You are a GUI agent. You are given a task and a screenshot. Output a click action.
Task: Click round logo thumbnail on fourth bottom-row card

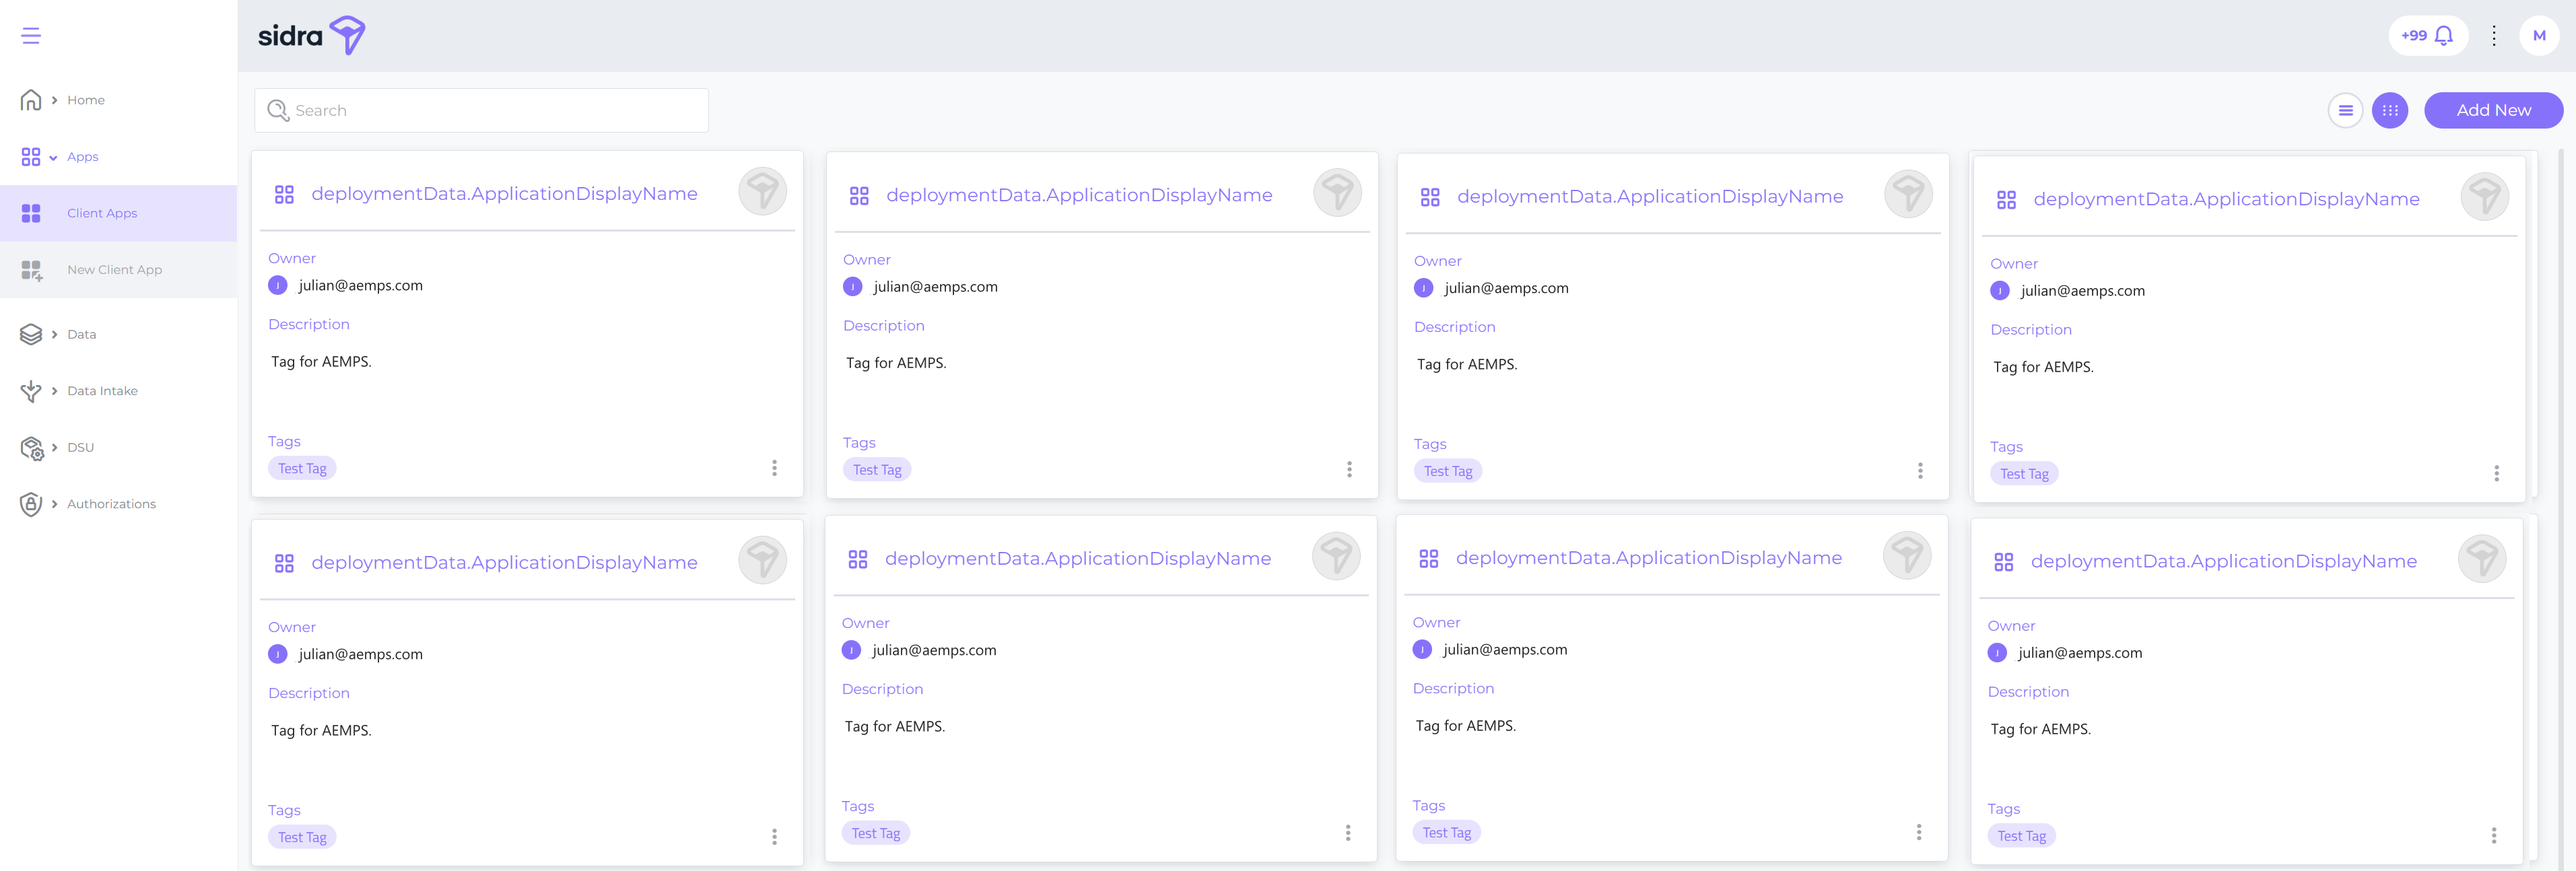[2482, 559]
